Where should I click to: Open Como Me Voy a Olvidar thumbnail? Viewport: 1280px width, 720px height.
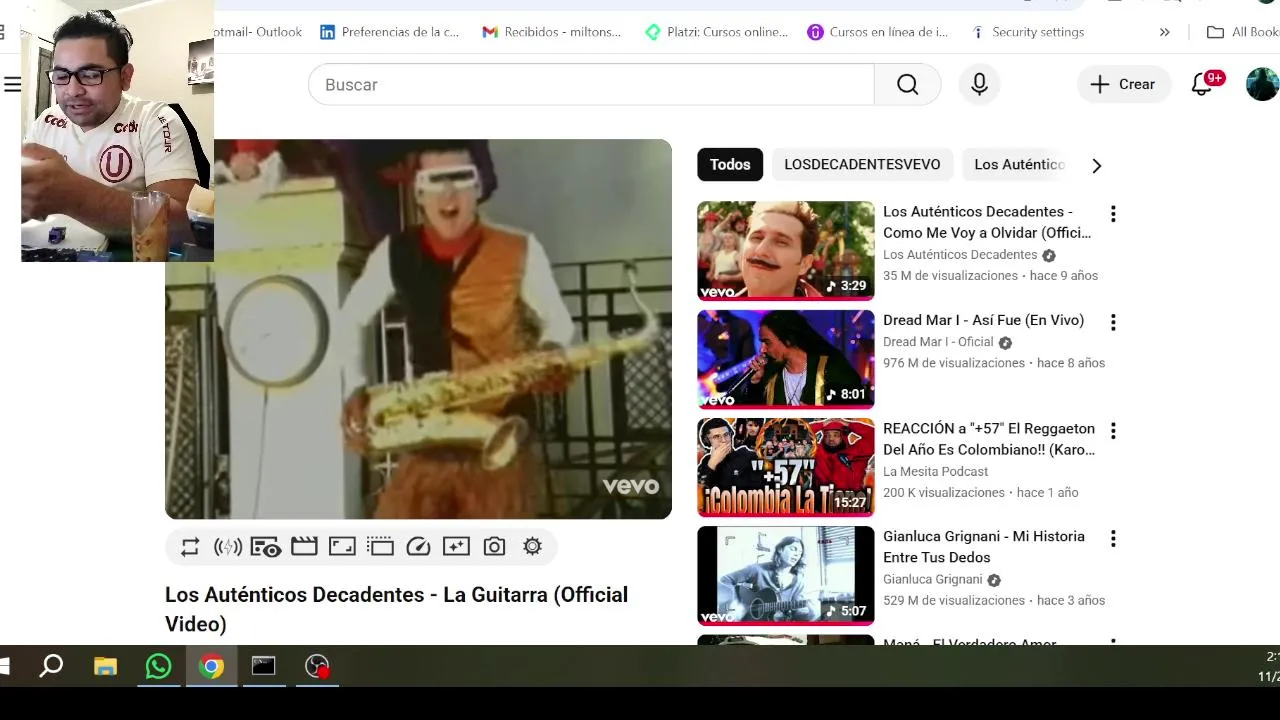tap(785, 251)
